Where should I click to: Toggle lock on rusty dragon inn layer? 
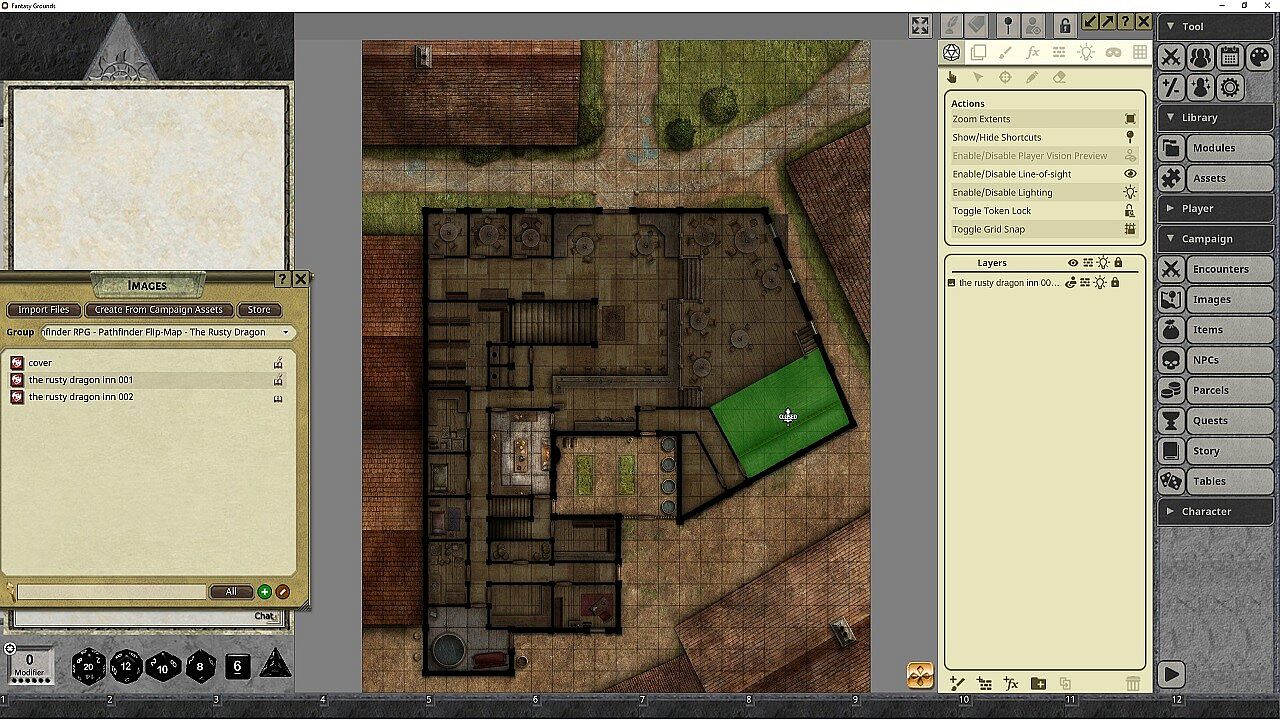(x=1115, y=283)
